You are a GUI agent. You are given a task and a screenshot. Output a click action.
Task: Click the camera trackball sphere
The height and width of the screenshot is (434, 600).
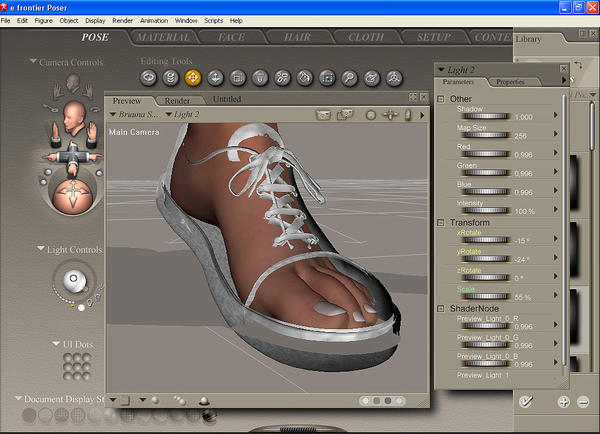71,193
